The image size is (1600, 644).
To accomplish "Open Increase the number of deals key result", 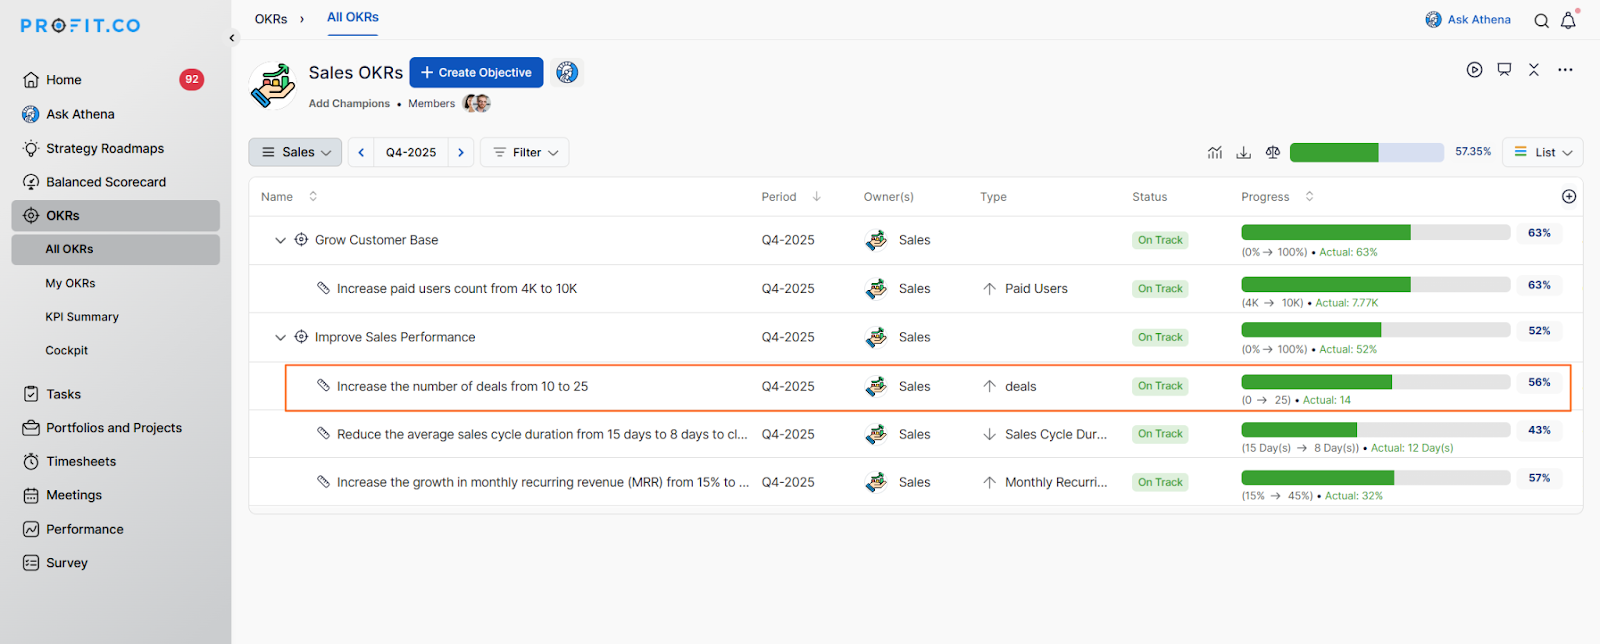I will tap(462, 386).
